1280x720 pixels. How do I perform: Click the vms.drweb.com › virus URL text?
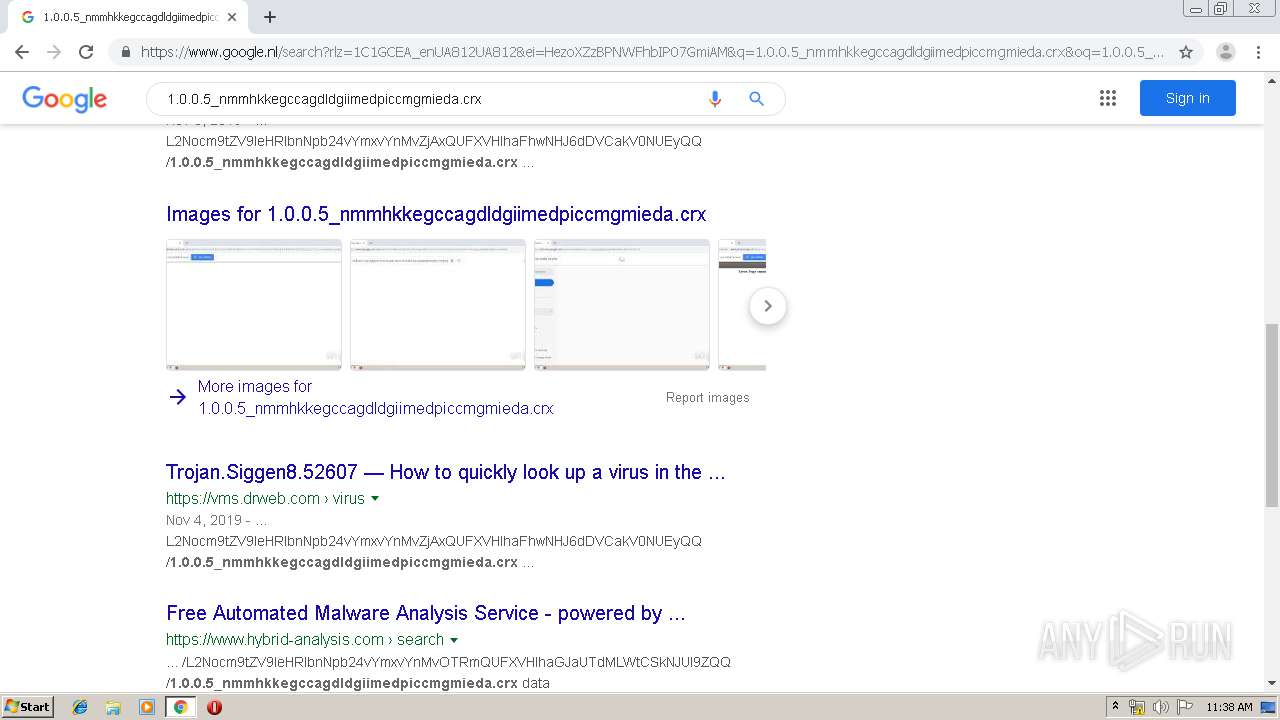pyautogui.click(x=265, y=498)
